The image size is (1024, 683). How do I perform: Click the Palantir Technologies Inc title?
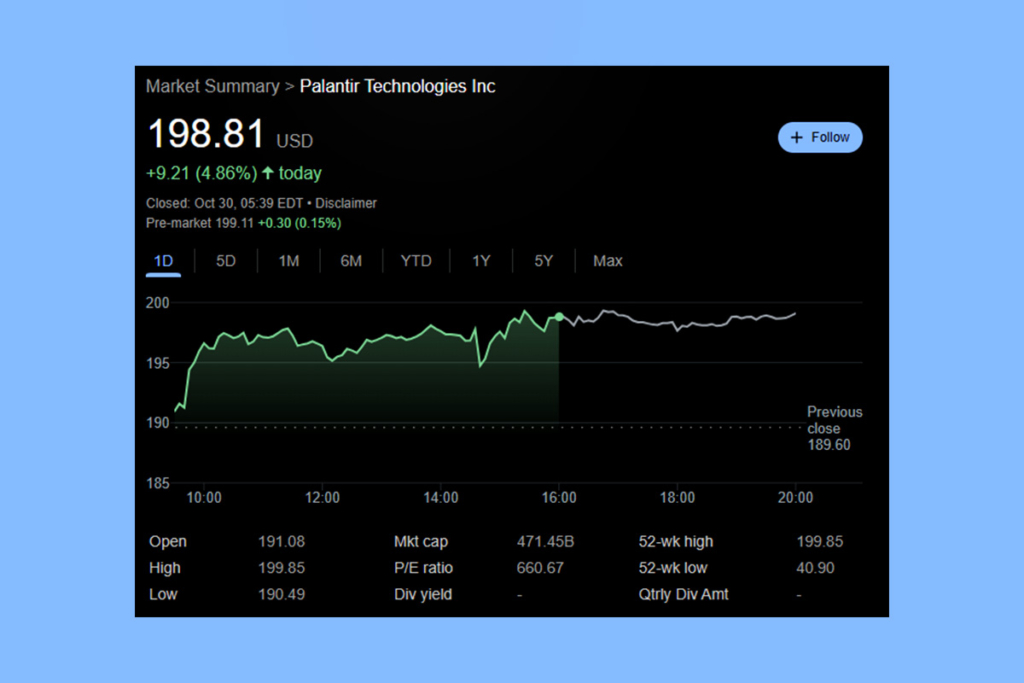[397, 86]
